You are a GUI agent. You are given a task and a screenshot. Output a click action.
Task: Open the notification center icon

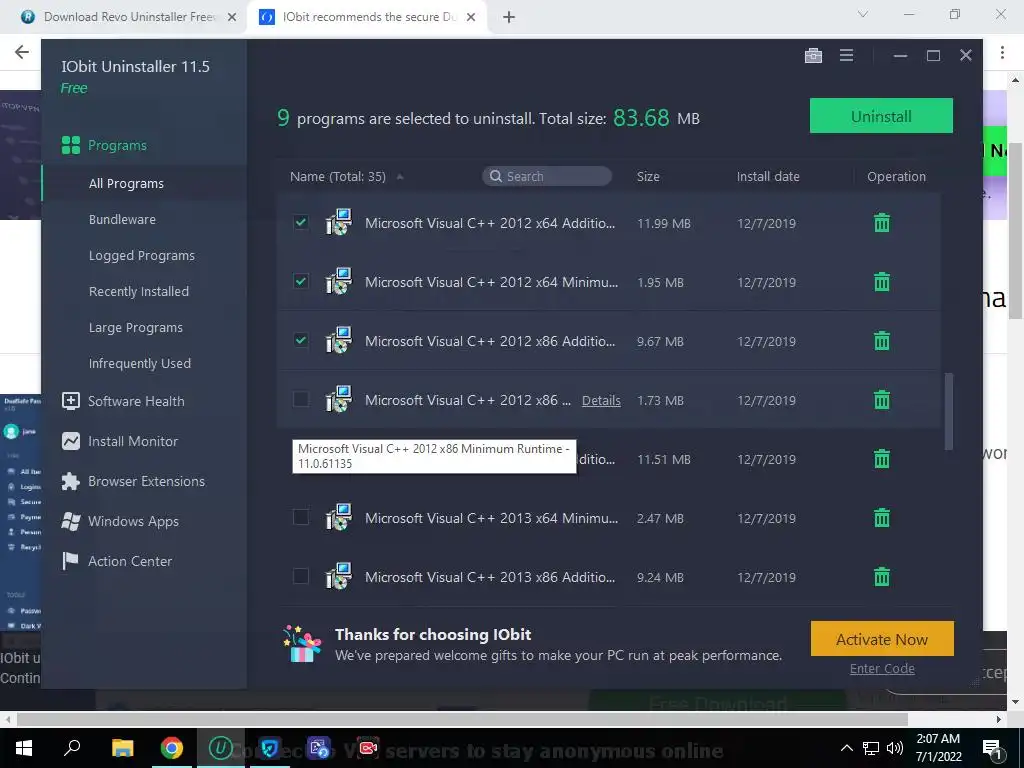coord(991,748)
